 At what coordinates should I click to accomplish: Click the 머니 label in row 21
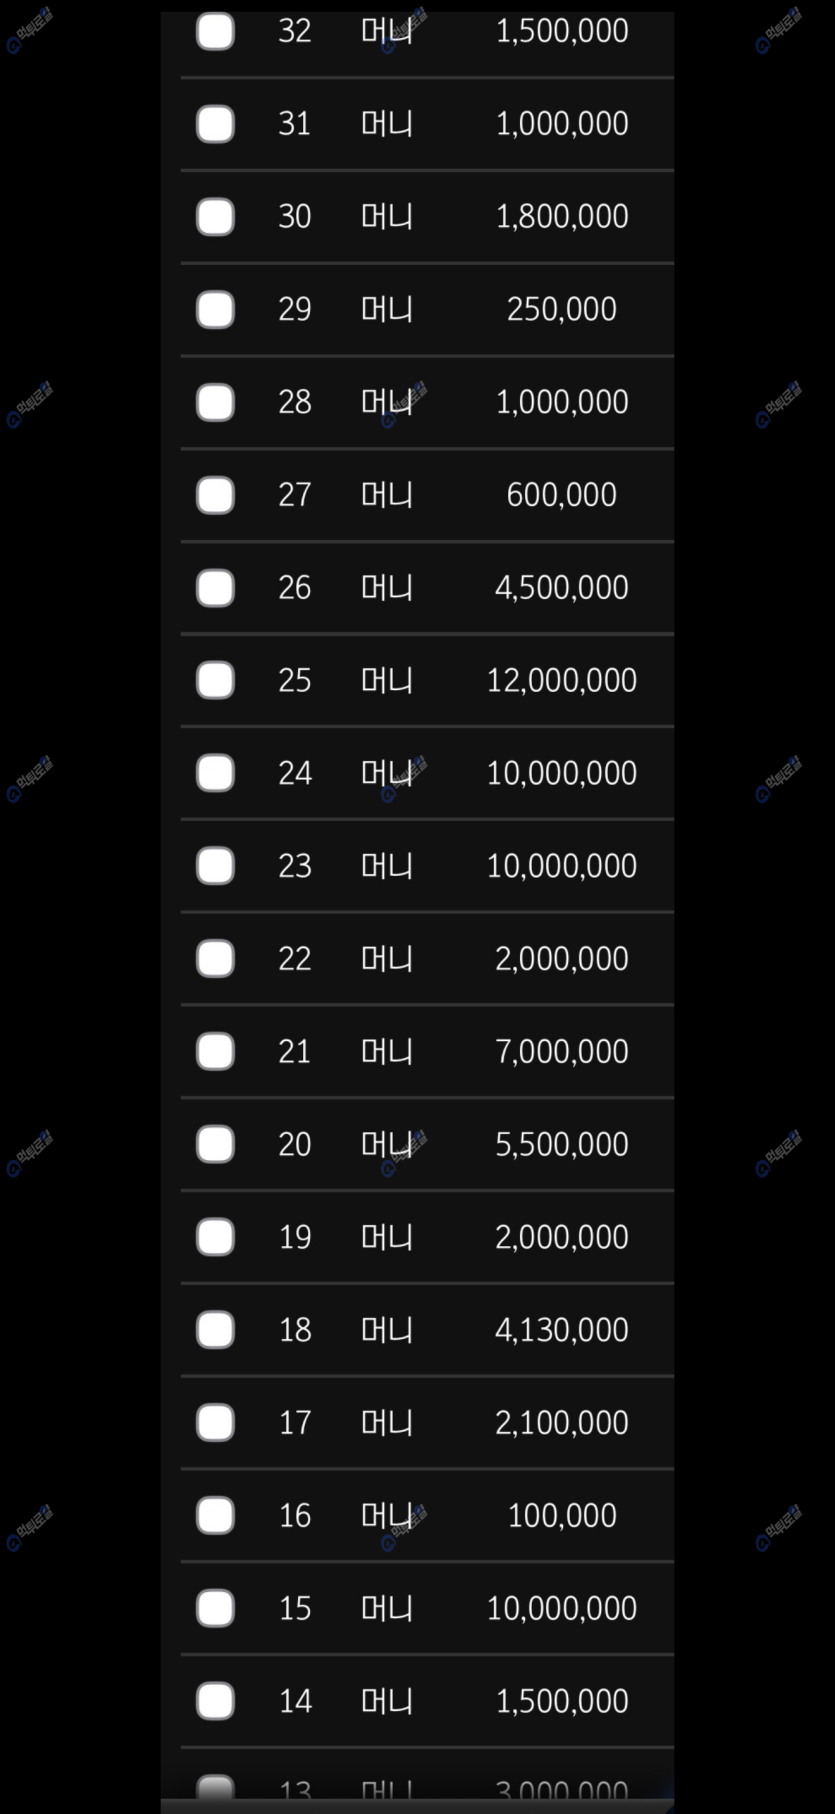click(386, 1052)
